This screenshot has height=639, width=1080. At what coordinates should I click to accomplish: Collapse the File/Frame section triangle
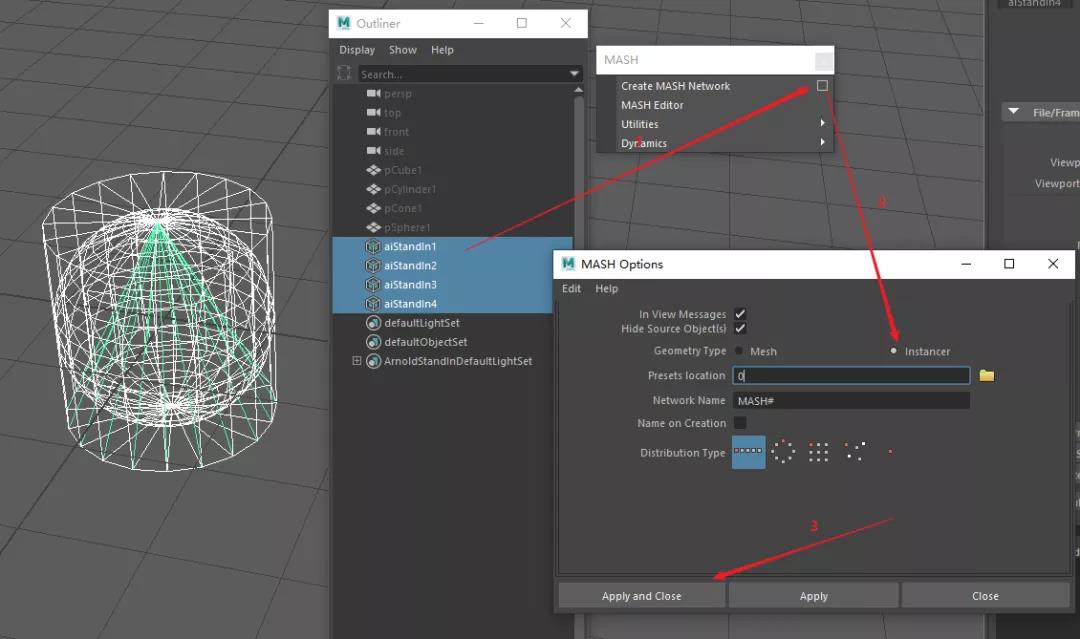(x=1013, y=112)
